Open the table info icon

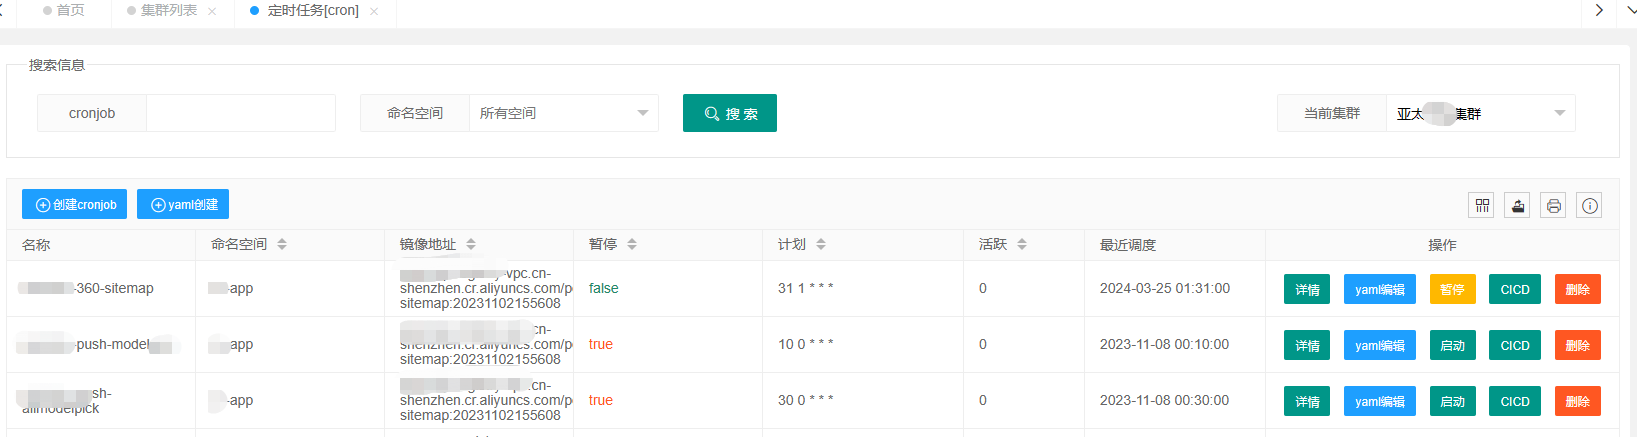click(1590, 205)
